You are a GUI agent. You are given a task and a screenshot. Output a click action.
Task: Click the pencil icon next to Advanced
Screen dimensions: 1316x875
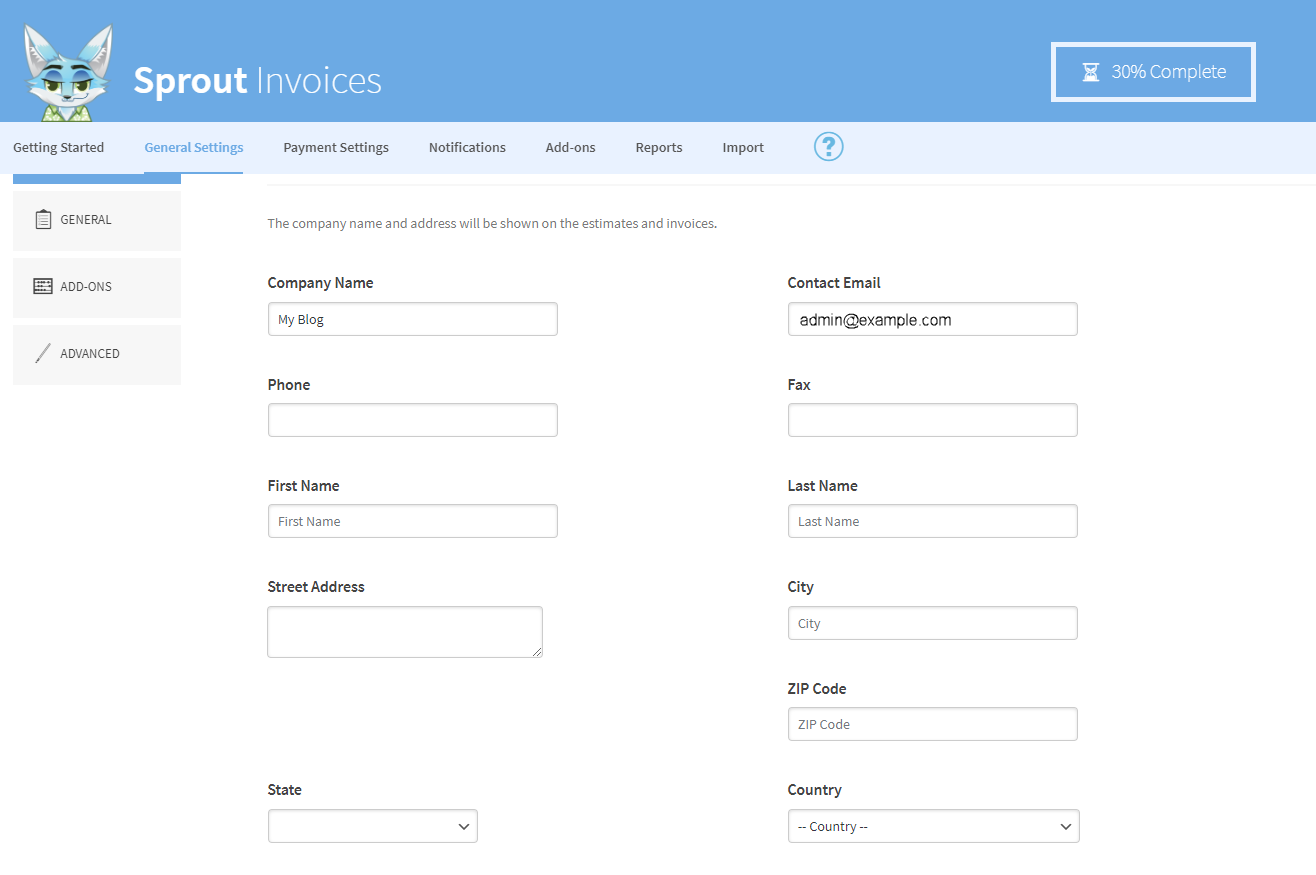click(43, 353)
